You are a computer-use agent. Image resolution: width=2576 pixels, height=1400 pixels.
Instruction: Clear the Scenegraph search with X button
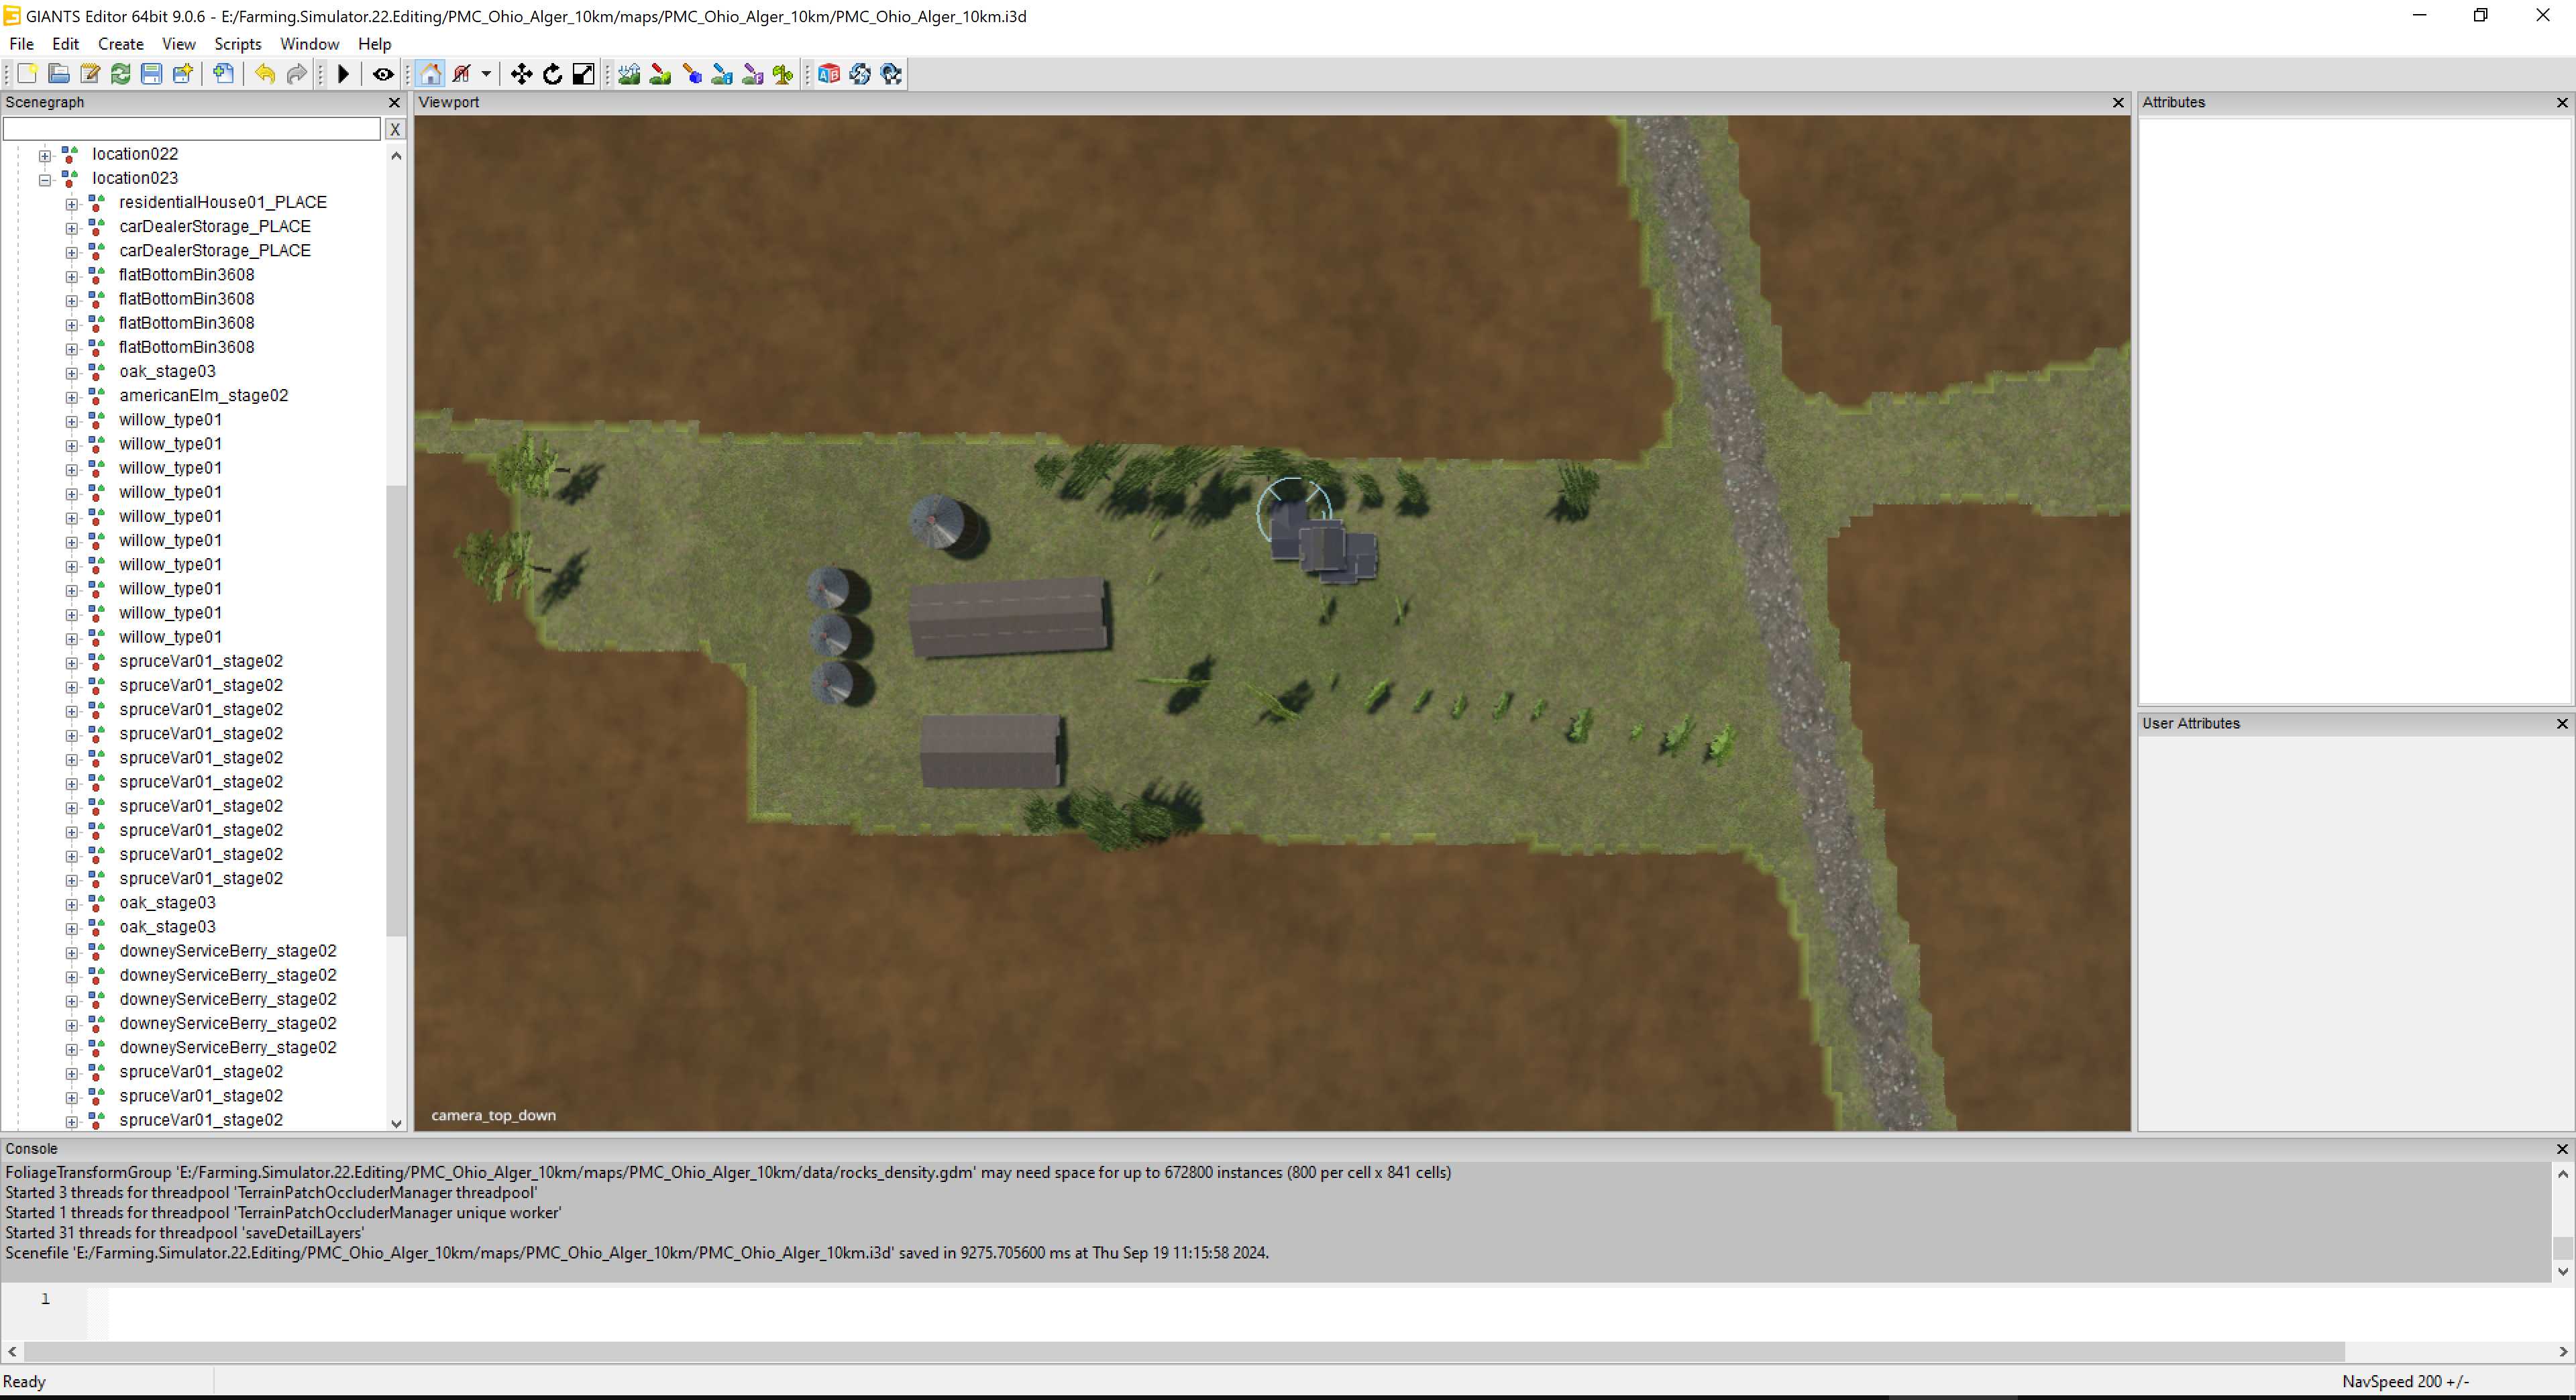[x=395, y=129]
